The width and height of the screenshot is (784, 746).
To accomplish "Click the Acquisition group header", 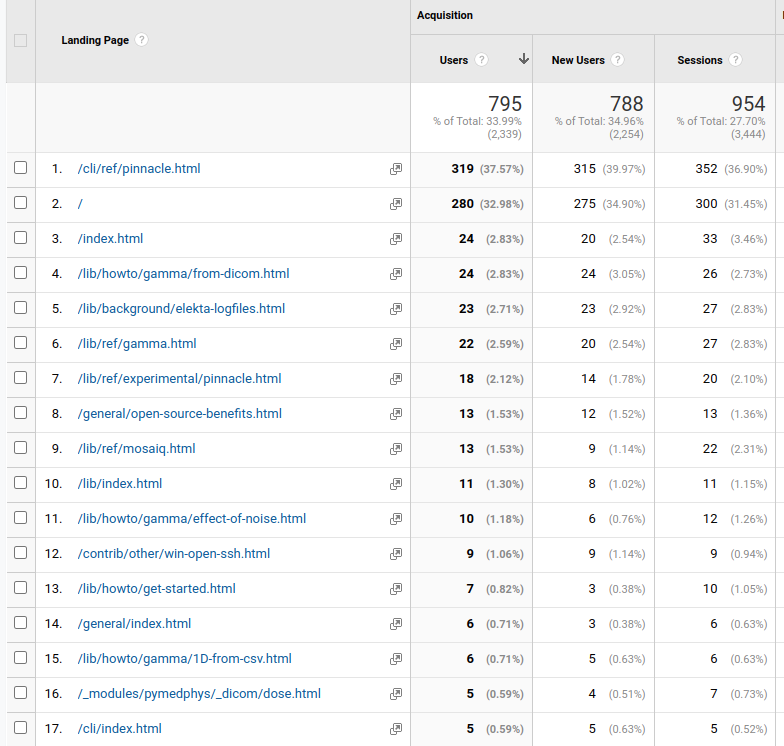I will [x=444, y=16].
